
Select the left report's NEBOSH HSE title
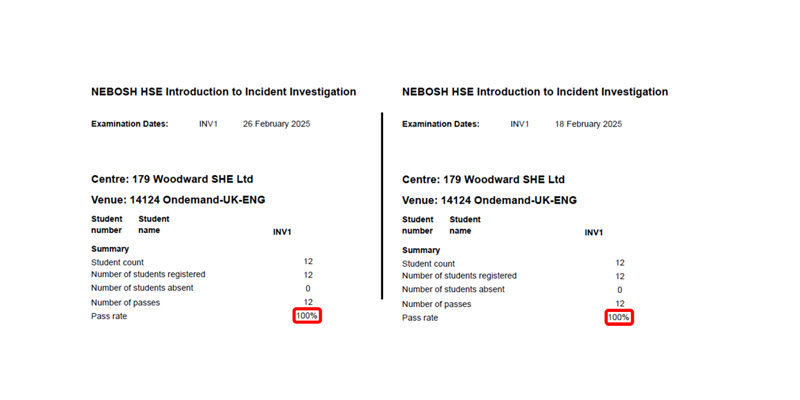[x=223, y=92]
